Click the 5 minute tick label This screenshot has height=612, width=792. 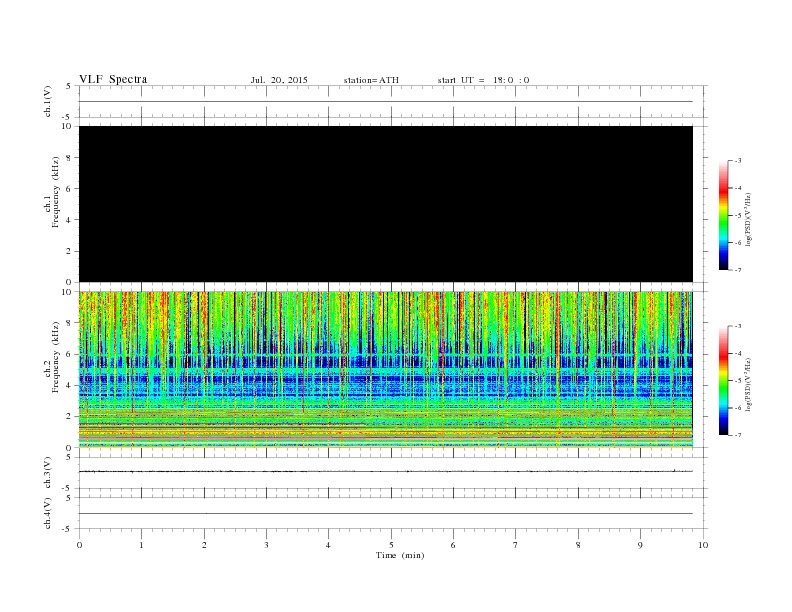click(x=391, y=545)
